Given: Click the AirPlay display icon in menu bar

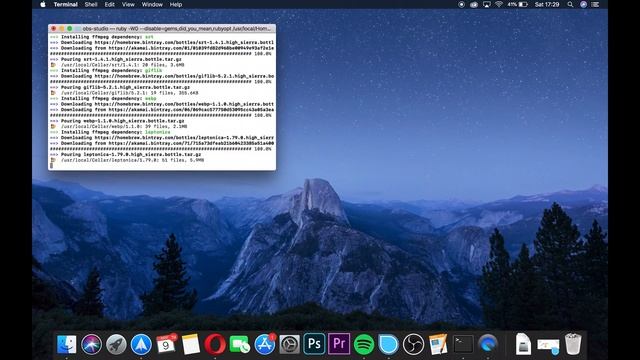Looking at the screenshot, I should pyautogui.click(x=487, y=4).
